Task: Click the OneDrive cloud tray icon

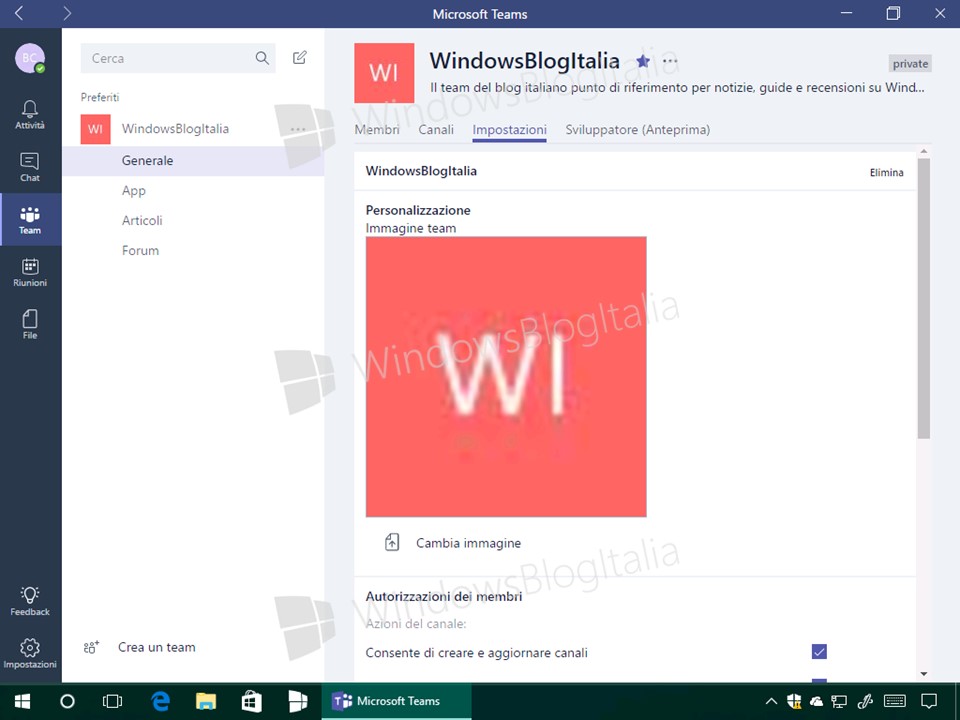Action: [x=816, y=701]
